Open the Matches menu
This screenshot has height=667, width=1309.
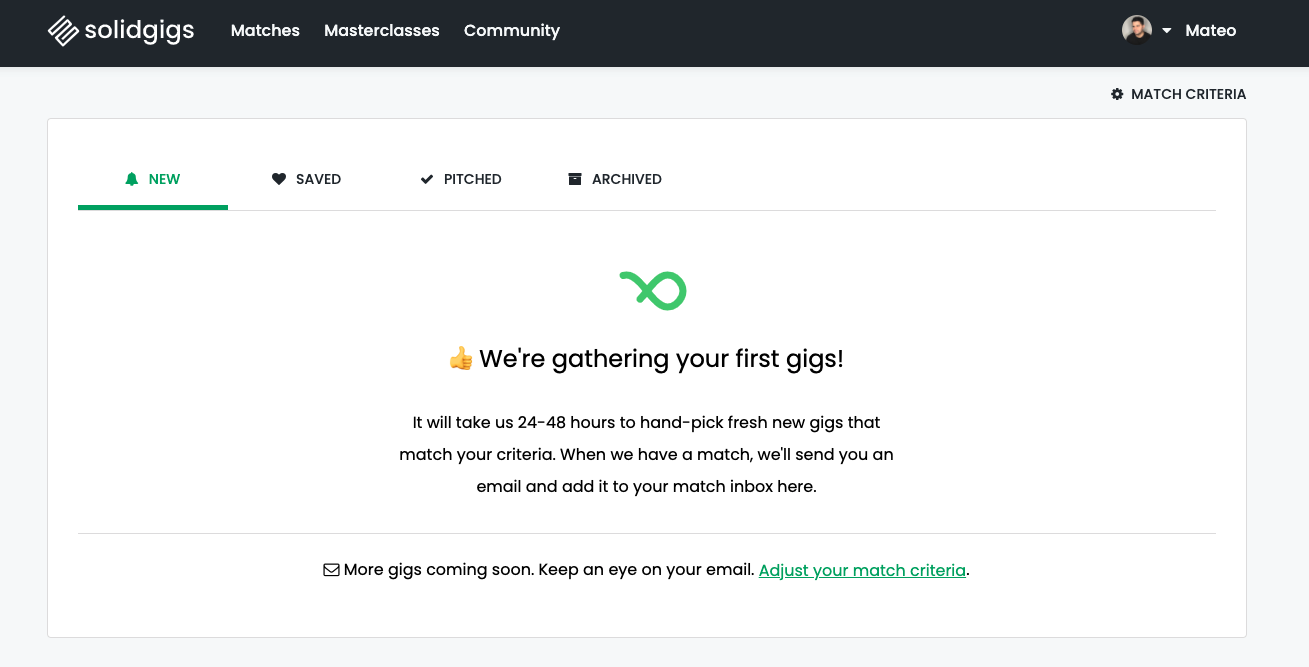(x=265, y=31)
